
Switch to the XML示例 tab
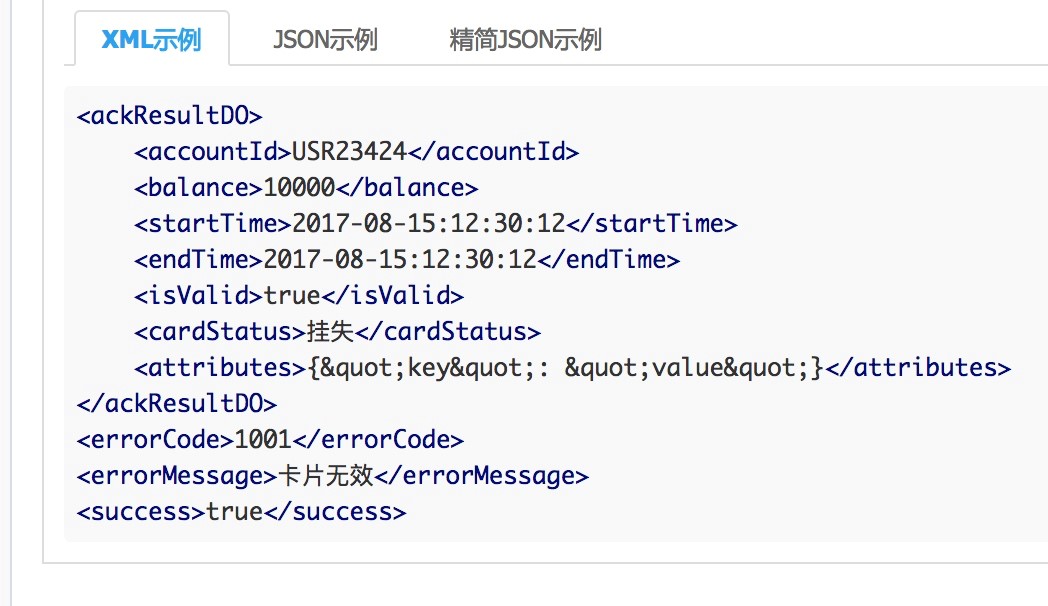point(151,40)
